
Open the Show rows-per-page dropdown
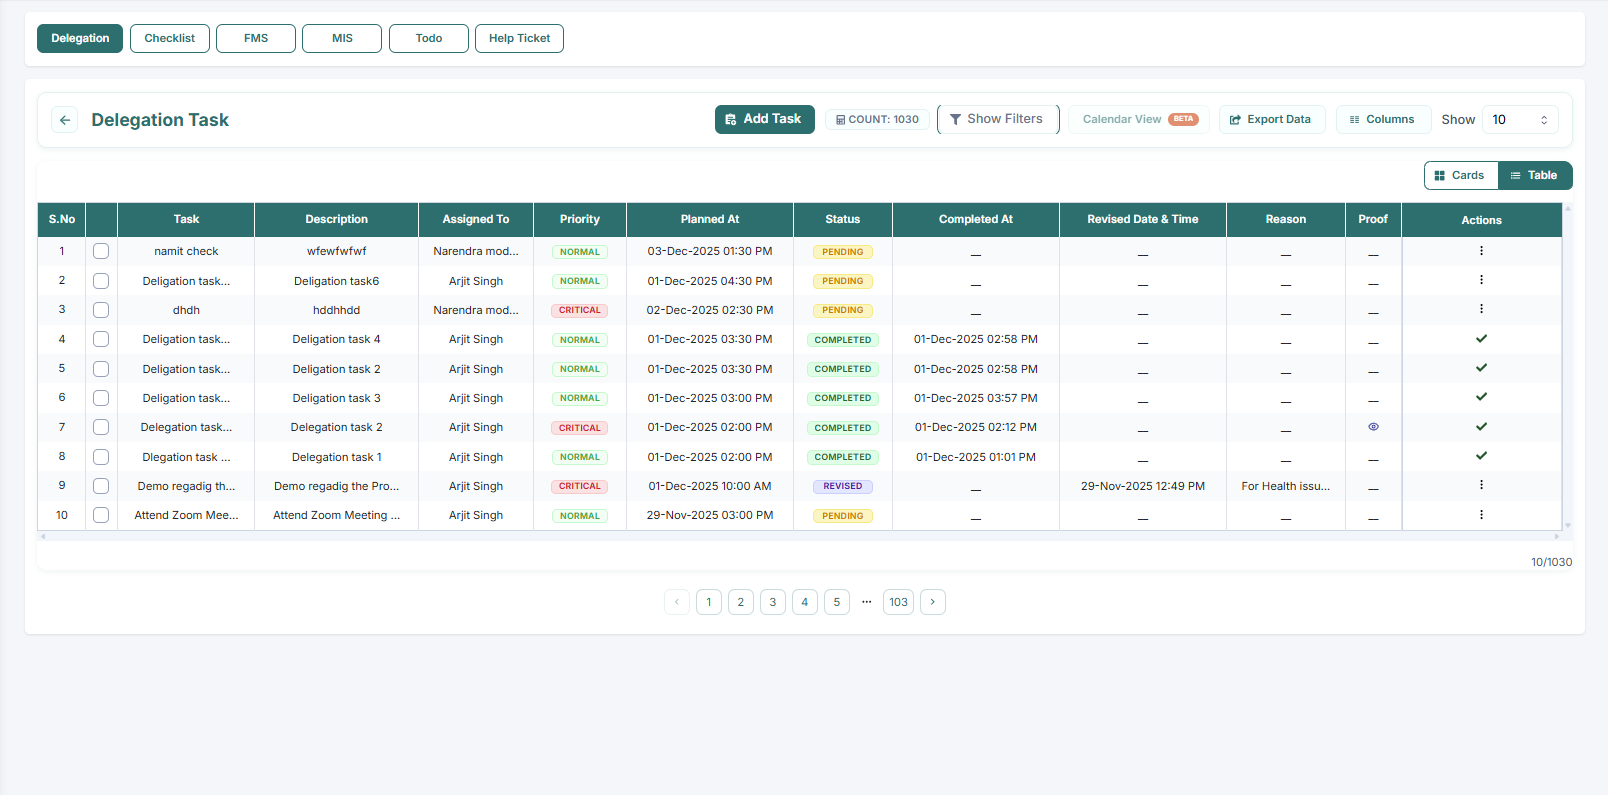[1519, 120]
